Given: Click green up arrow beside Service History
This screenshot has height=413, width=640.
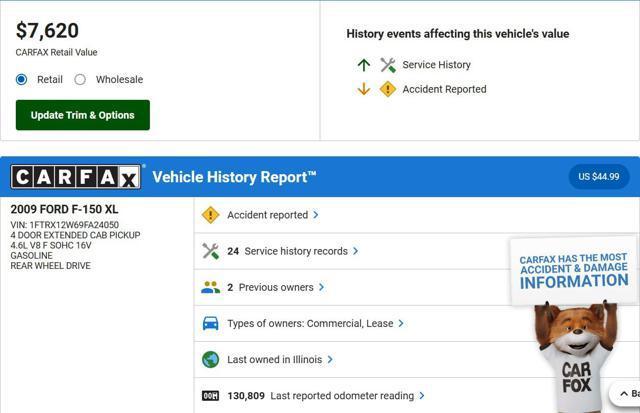Looking at the screenshot, I should click(x=364, y=65).
